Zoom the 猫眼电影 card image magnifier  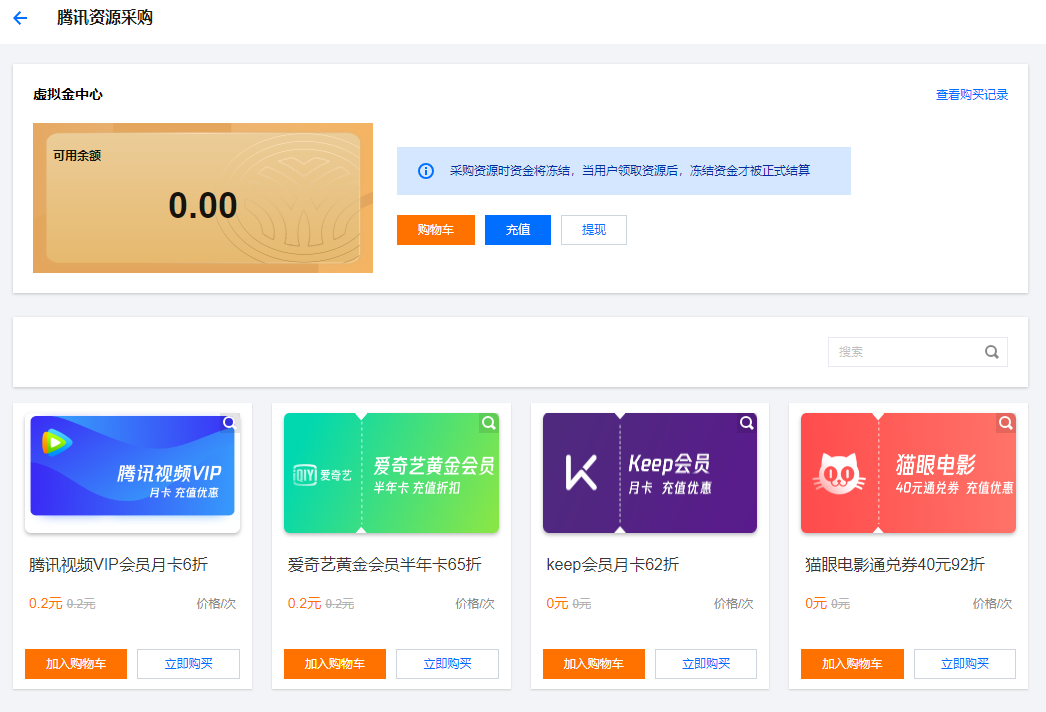point(1006,422)
